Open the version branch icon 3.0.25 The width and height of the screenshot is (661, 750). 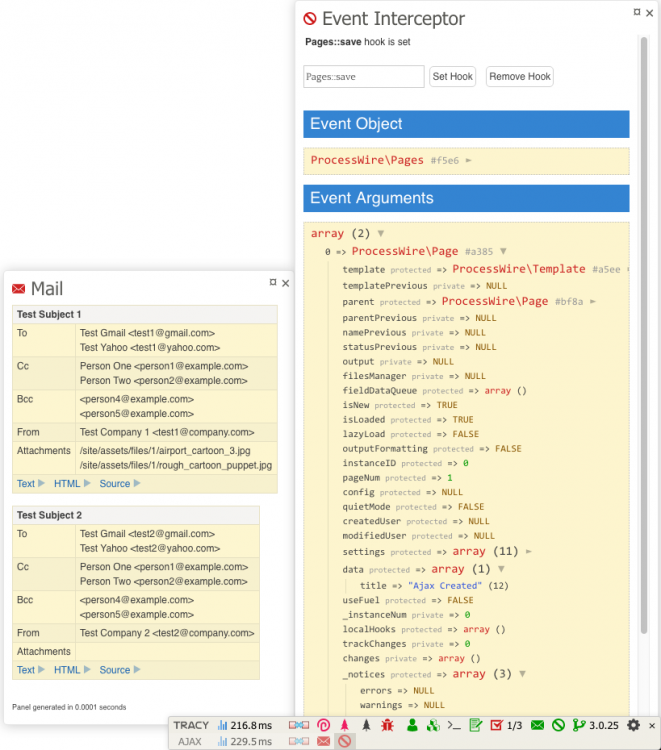tap(595, 725)
